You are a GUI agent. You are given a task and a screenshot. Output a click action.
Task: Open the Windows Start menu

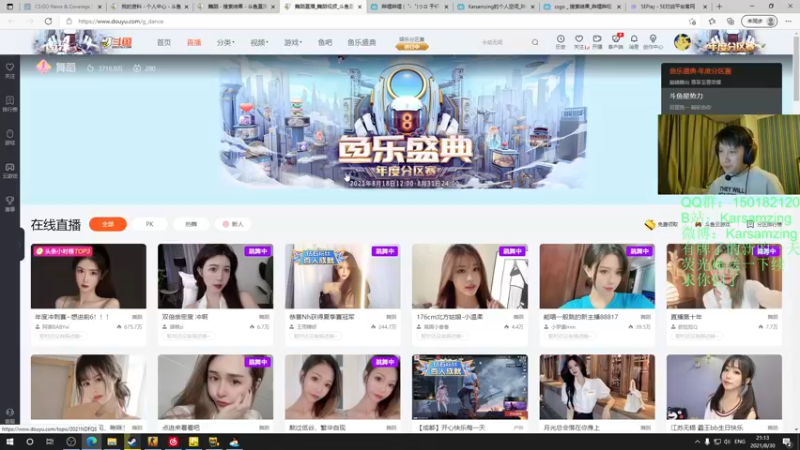[x=10, y=442]
